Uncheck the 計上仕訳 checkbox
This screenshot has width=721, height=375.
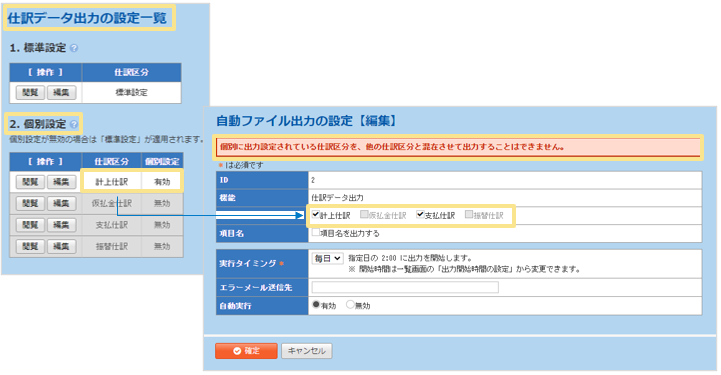(315, 214)
